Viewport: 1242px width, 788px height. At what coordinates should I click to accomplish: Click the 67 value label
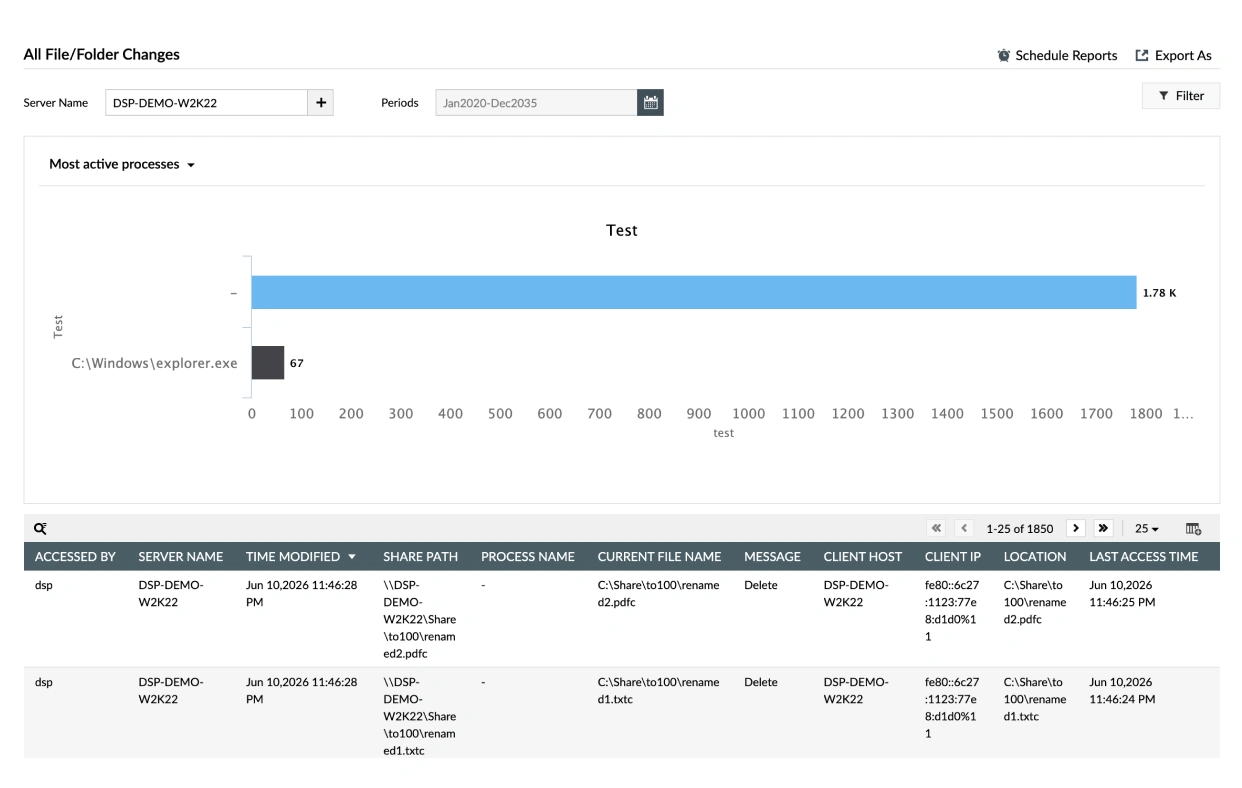pyautogui.click(x=296, y=363)
